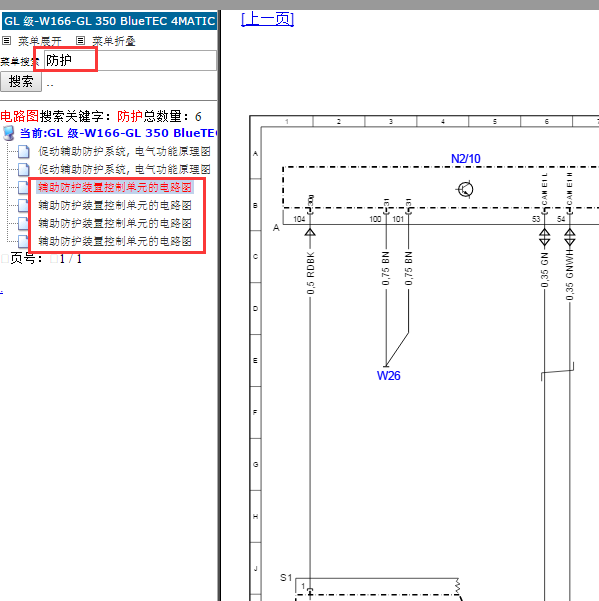Click page number 1 / 1
Image resolution: width=599 pixels, height=601 pixels.
point(71,259)
